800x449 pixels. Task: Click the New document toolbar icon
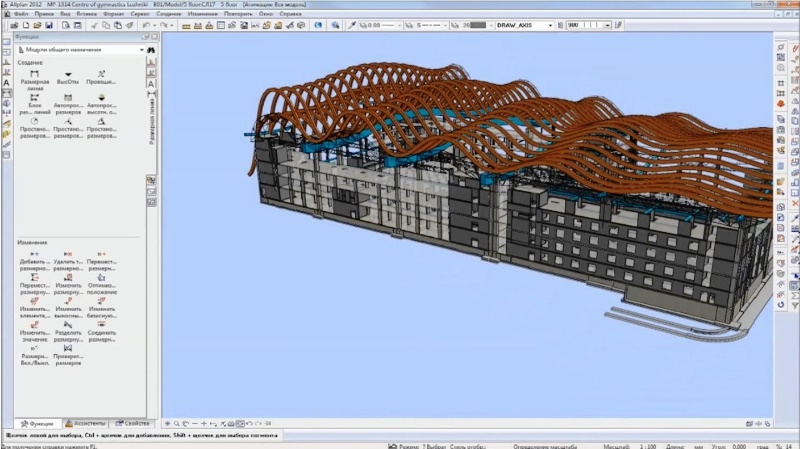[x=26, y=25]
